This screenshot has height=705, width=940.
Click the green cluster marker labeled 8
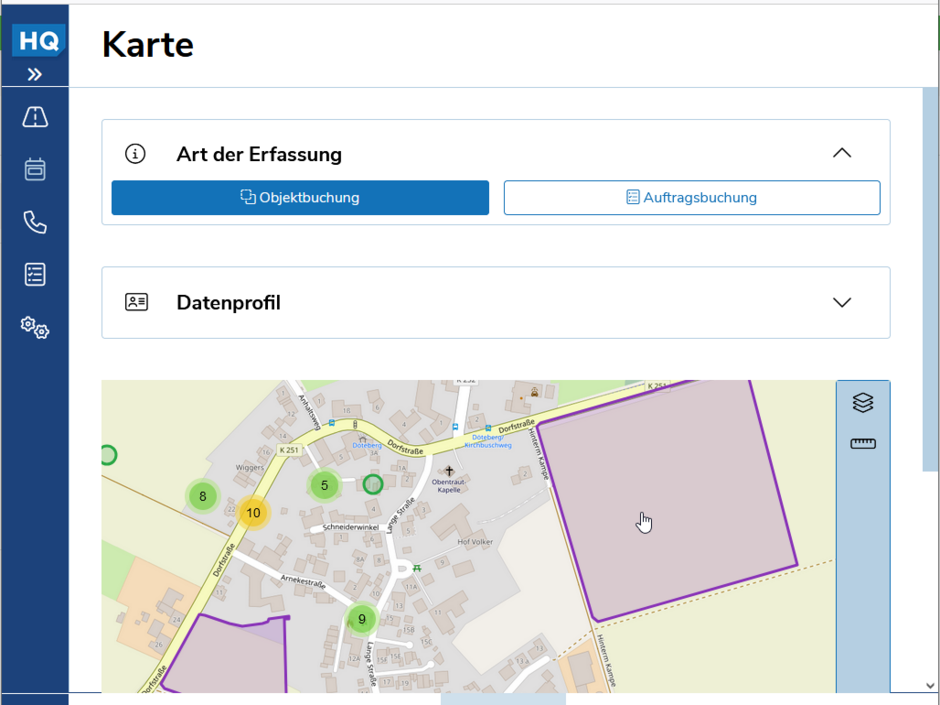203,496
